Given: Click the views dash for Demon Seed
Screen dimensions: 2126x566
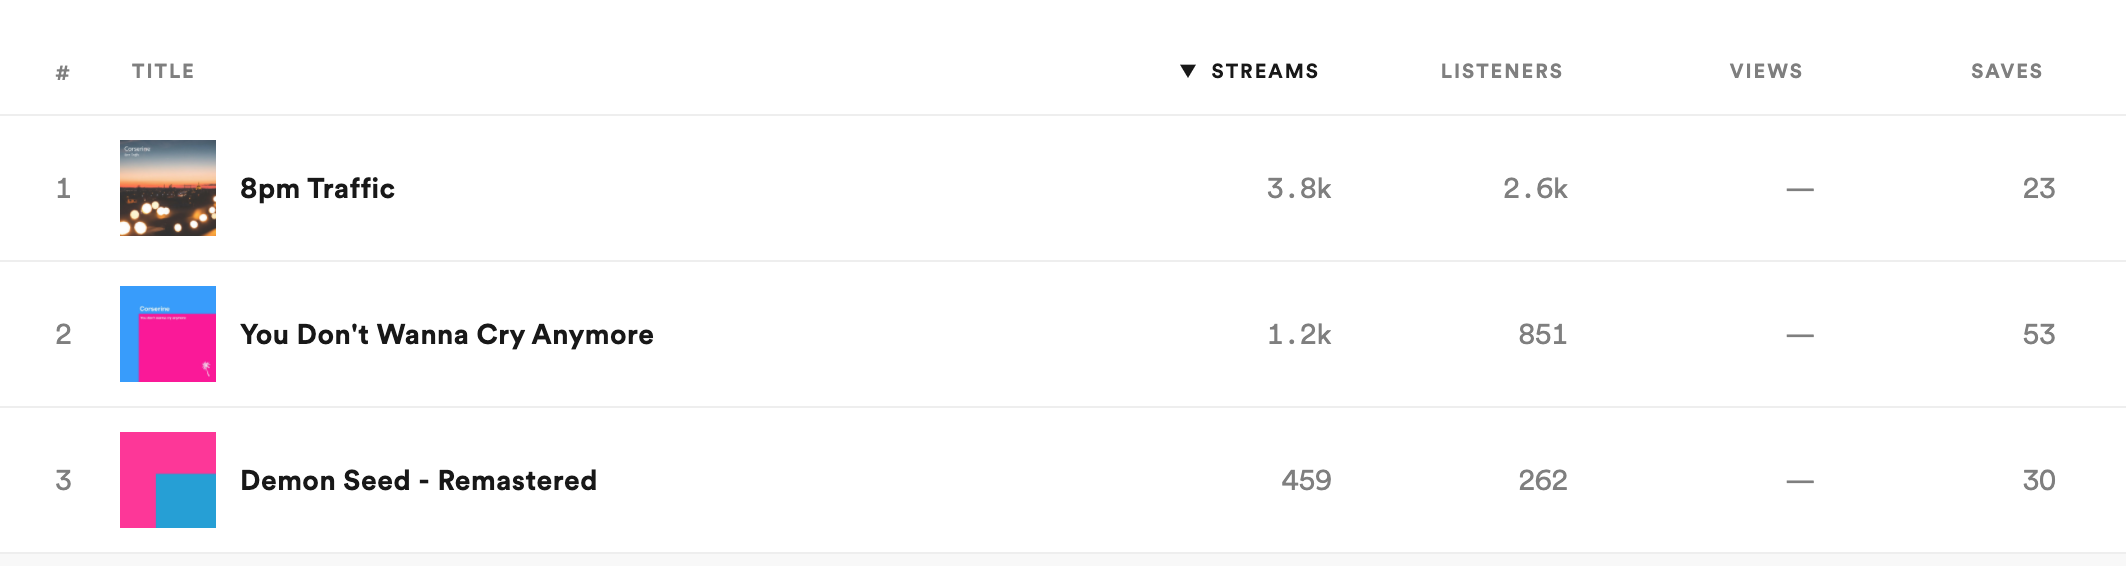Looking at the screenshot, I should point(1800,481).
